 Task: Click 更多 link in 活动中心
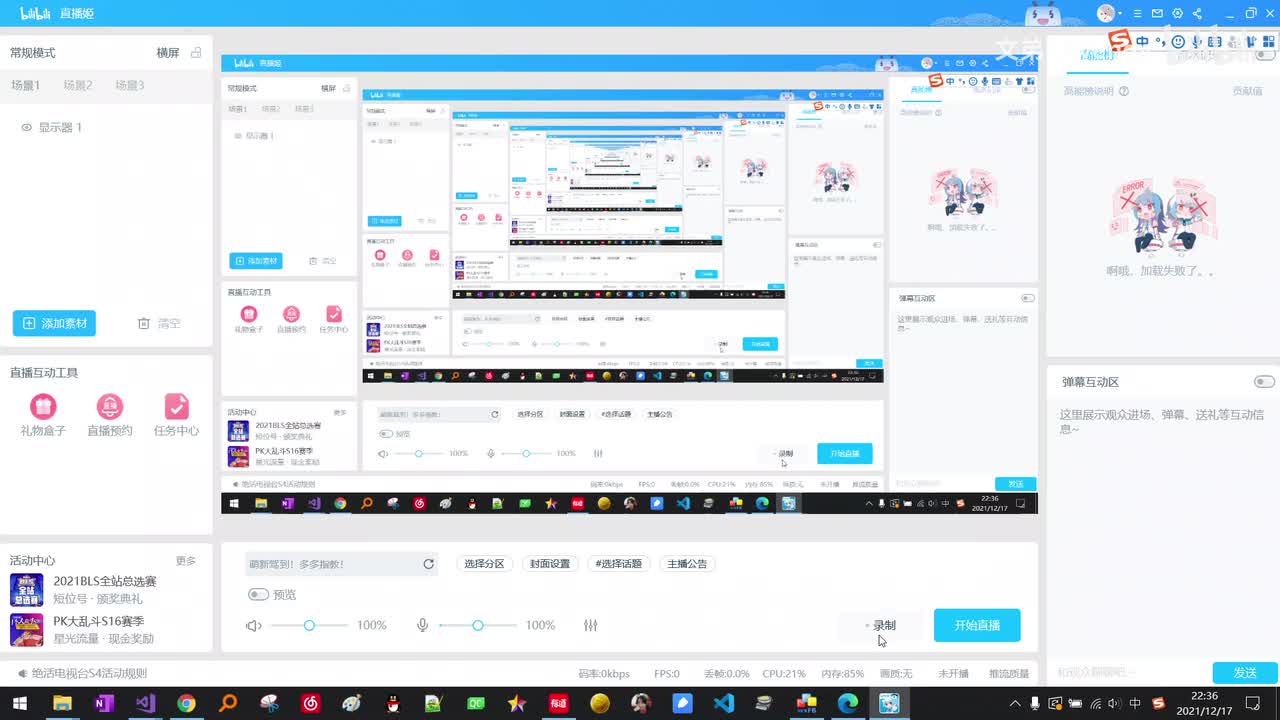(186, 561)
